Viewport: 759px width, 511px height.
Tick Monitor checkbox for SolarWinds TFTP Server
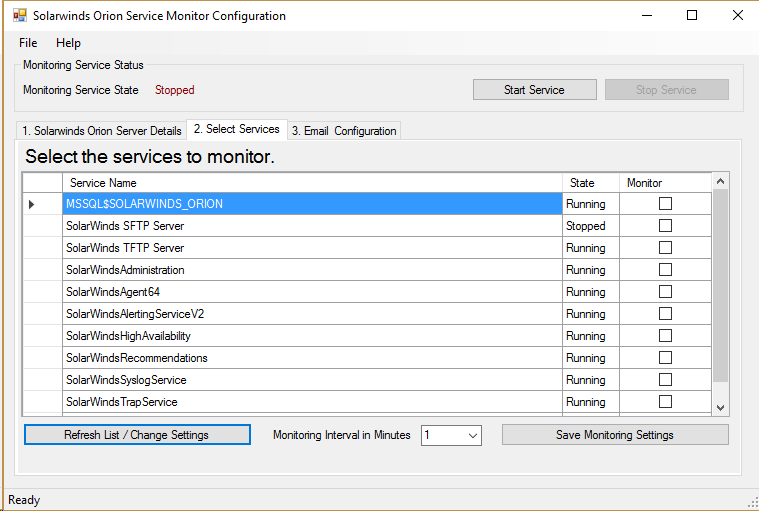[665, 248]
